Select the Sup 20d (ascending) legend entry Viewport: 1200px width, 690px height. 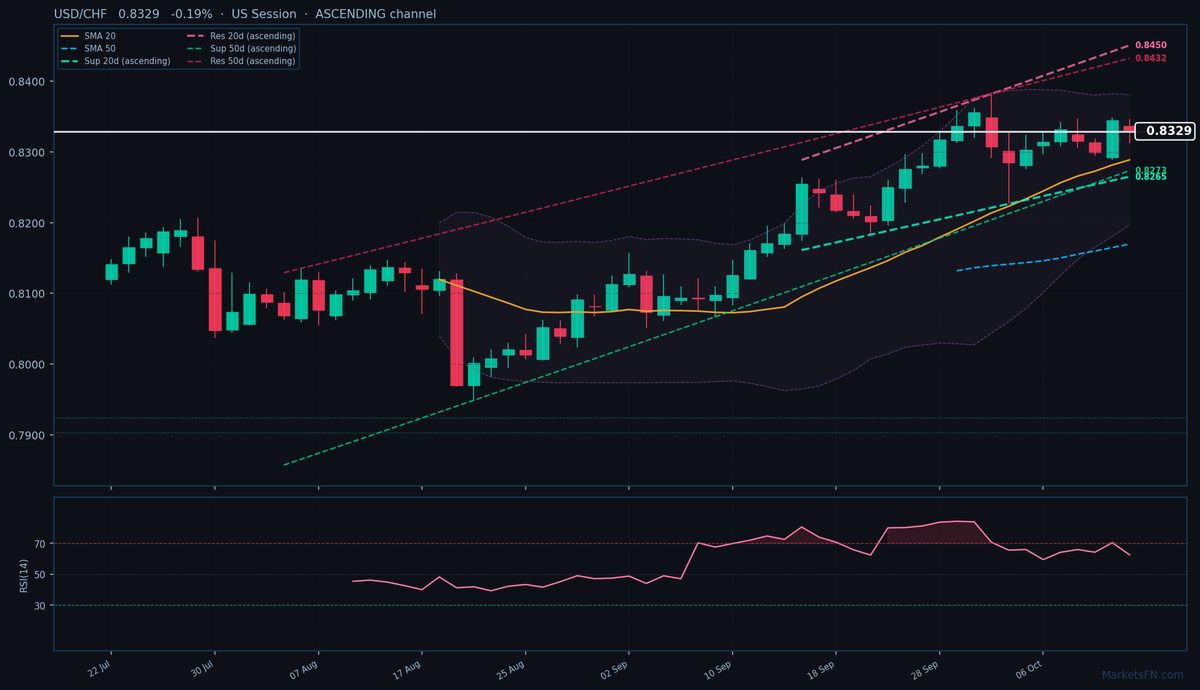point(114,61)
